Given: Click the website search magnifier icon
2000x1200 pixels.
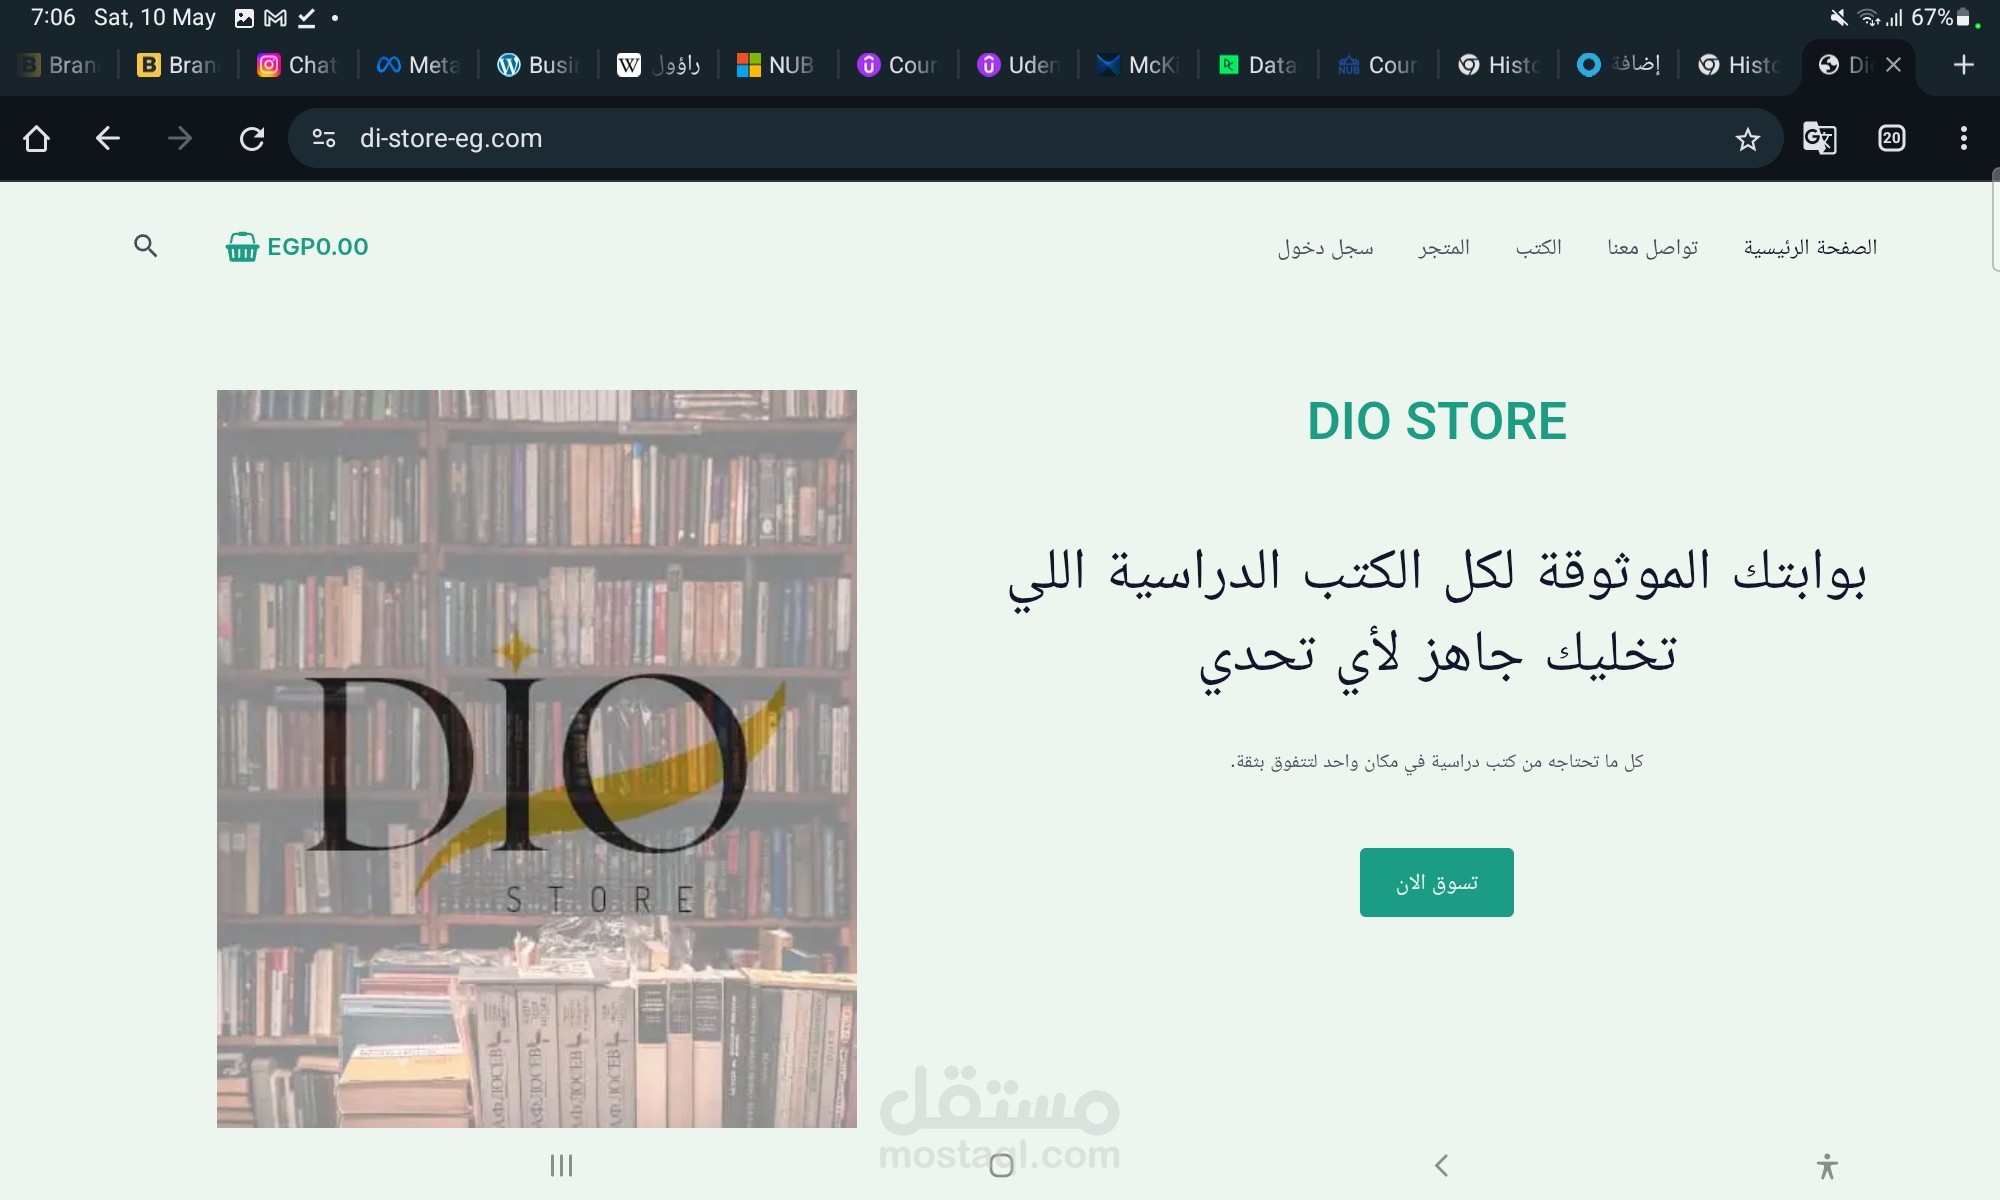Looking at the screenshot, I should (146, 246).
